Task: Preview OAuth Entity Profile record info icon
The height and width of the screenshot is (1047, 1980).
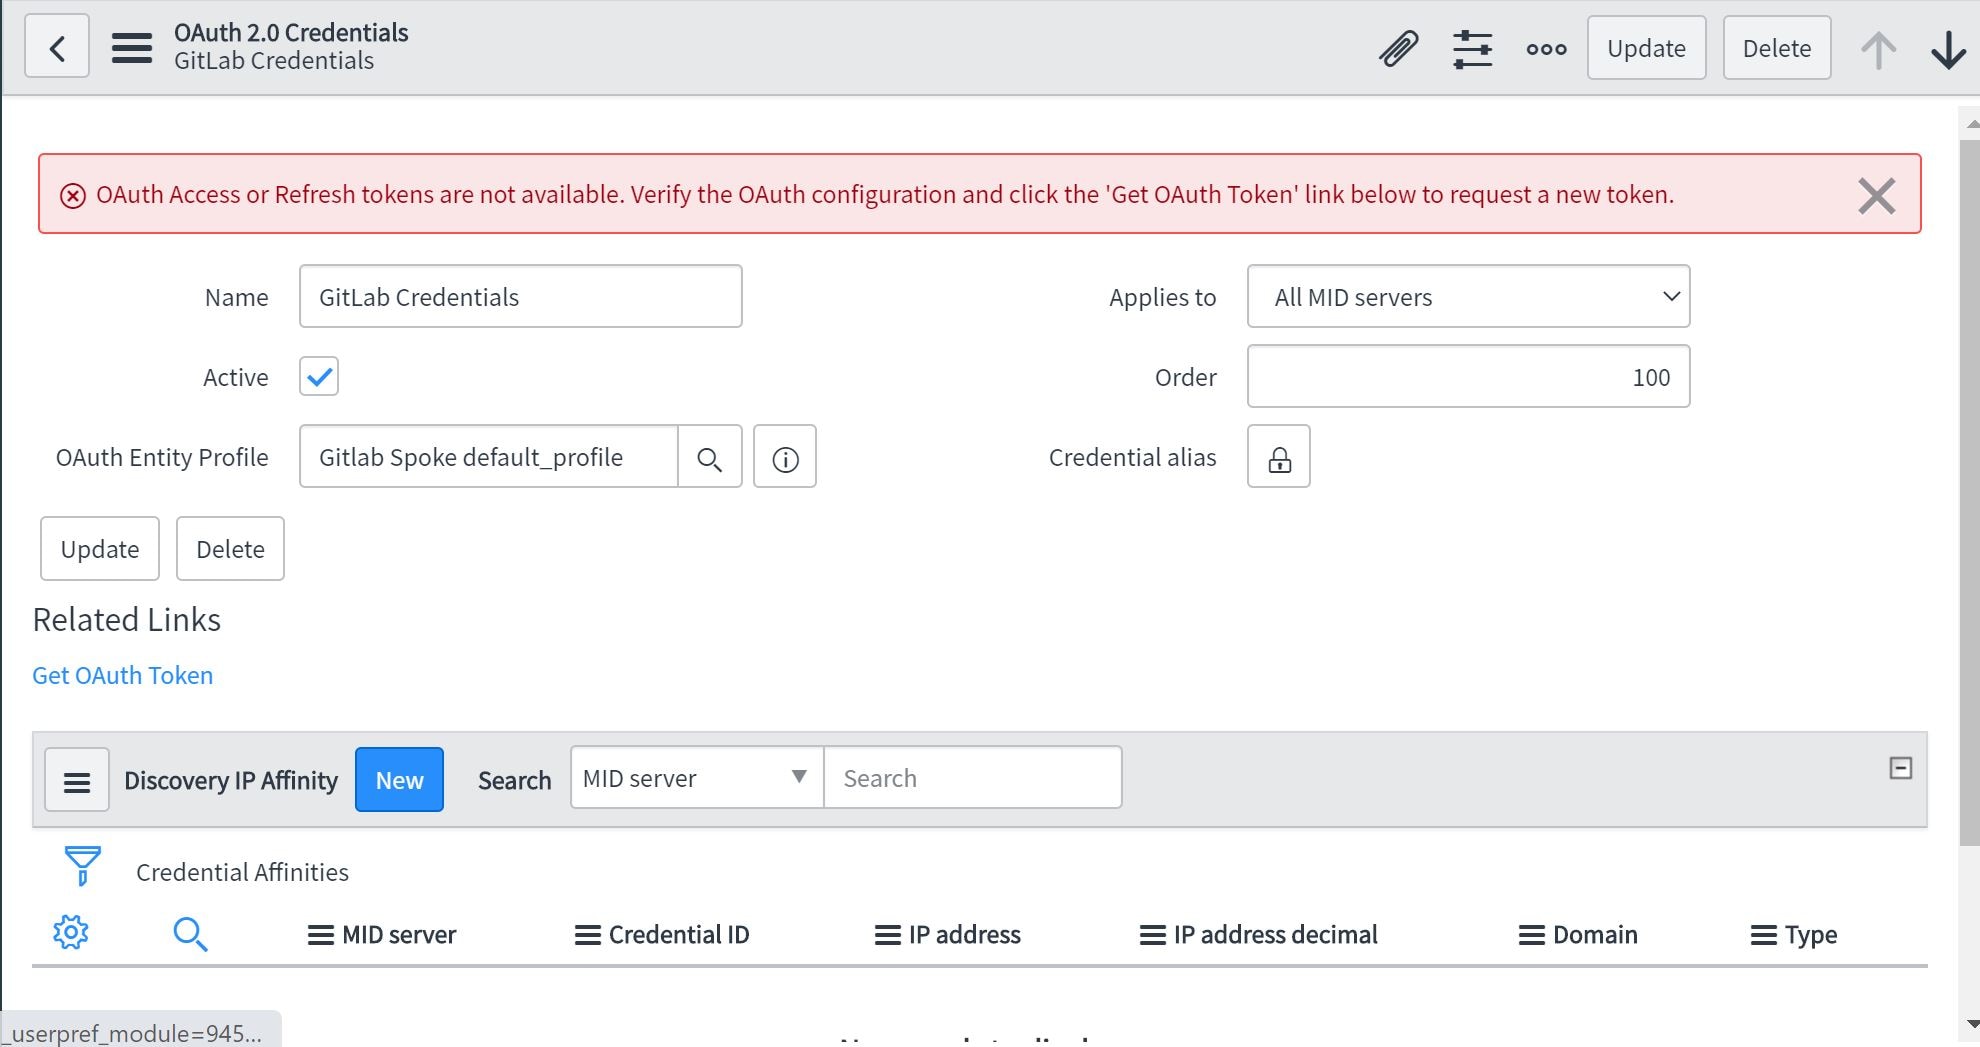Action: click(785, 457)
